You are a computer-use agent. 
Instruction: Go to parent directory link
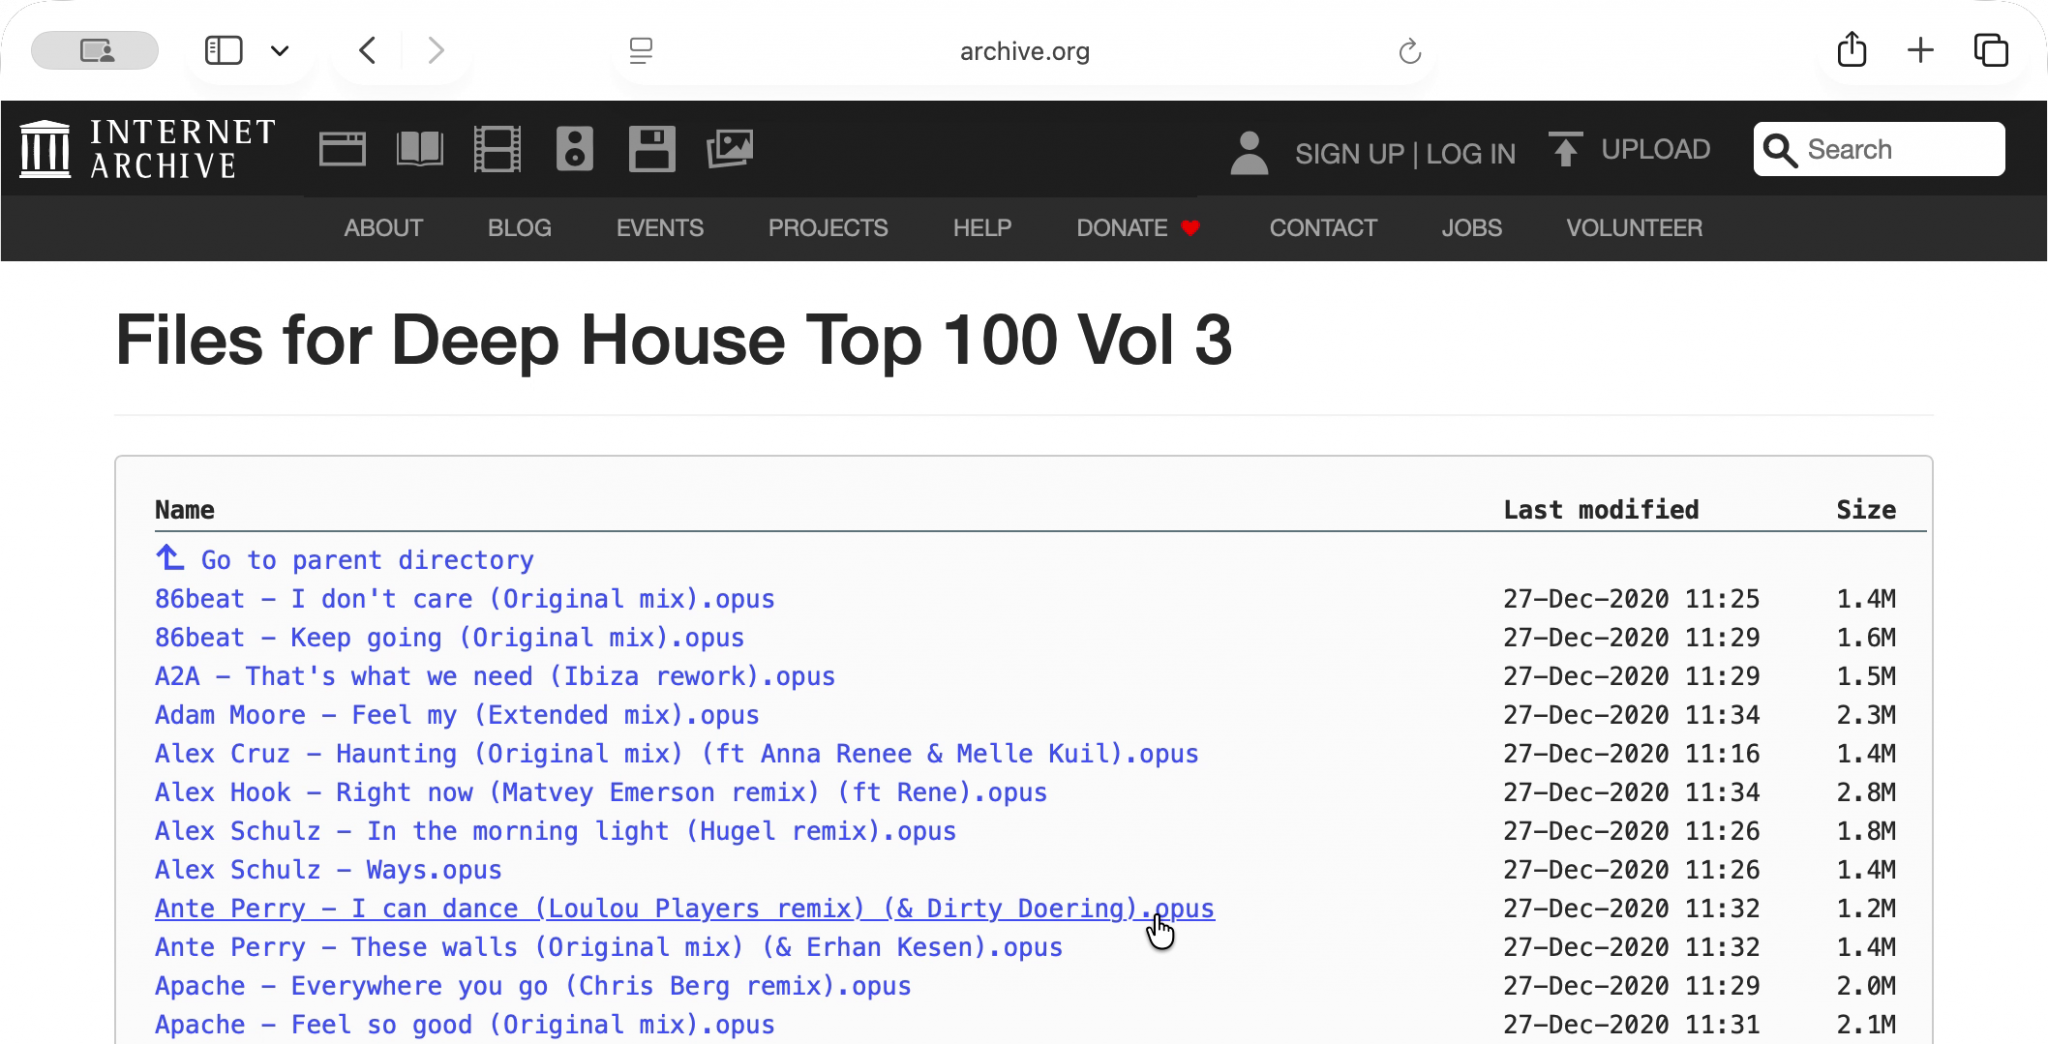(366, 560)
